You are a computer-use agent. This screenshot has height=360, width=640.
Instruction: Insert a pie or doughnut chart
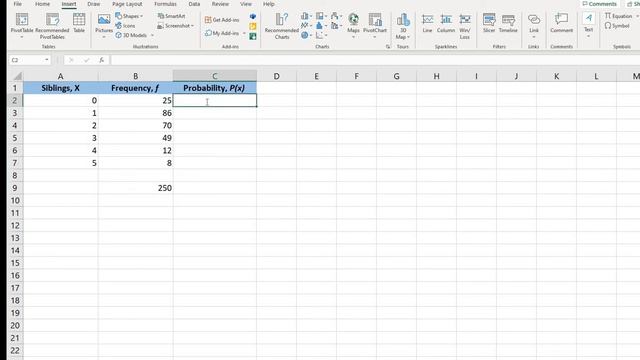tap(306, 36)
